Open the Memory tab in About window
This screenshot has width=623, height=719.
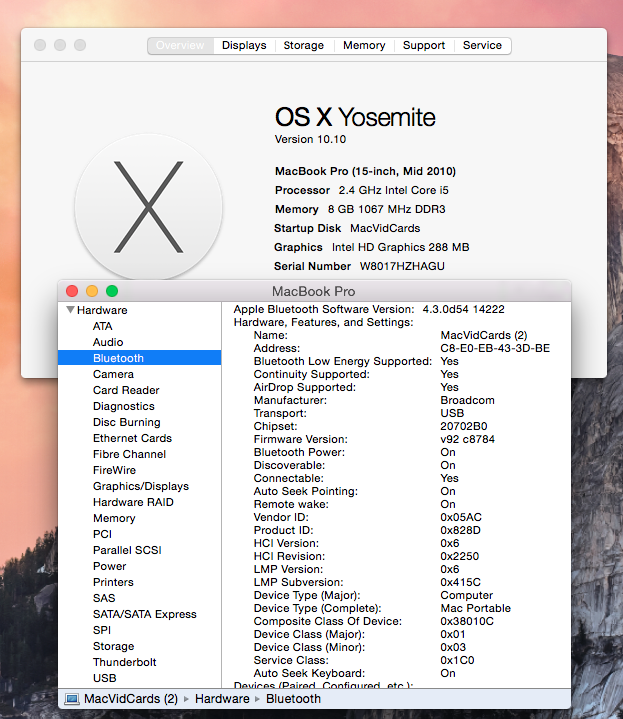pyautogui.click(x=364, y=45)
